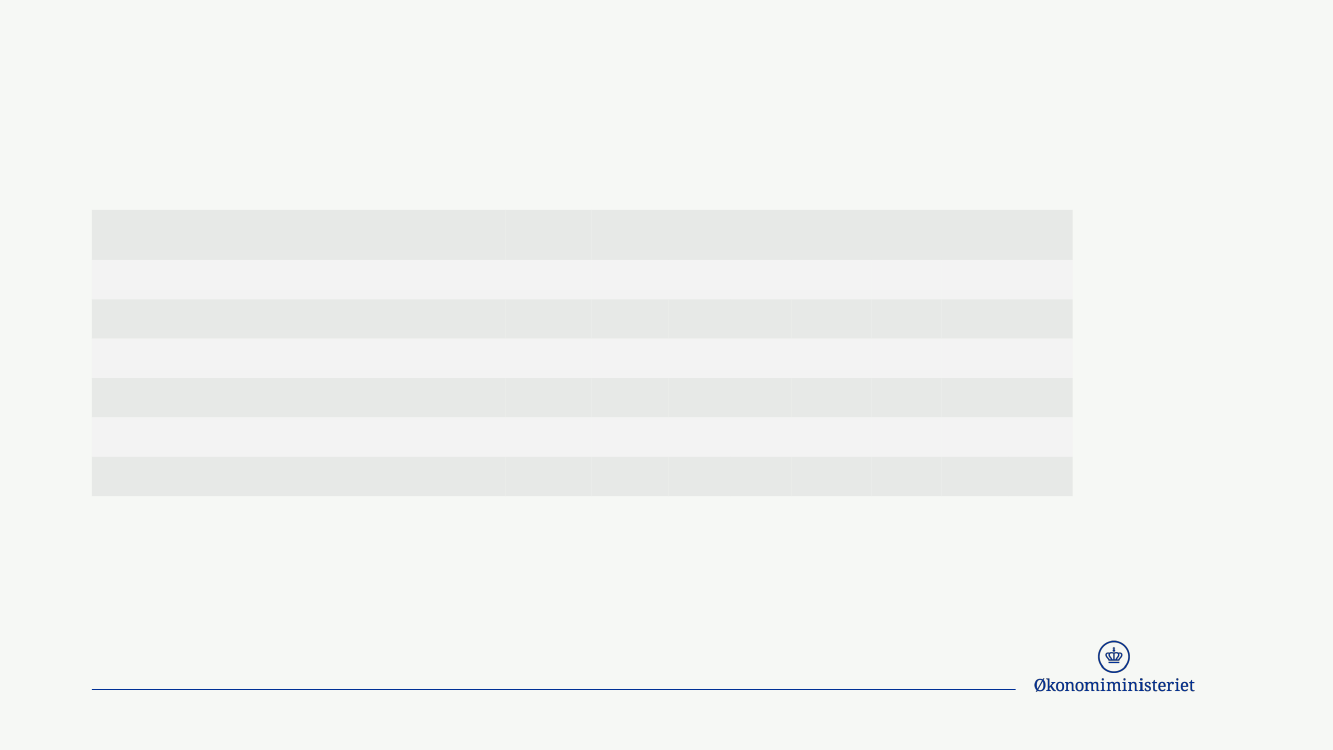This screenshot has width=1333, height=750.
Task: Select second column cell in bottom row
Action: point(548,476)
